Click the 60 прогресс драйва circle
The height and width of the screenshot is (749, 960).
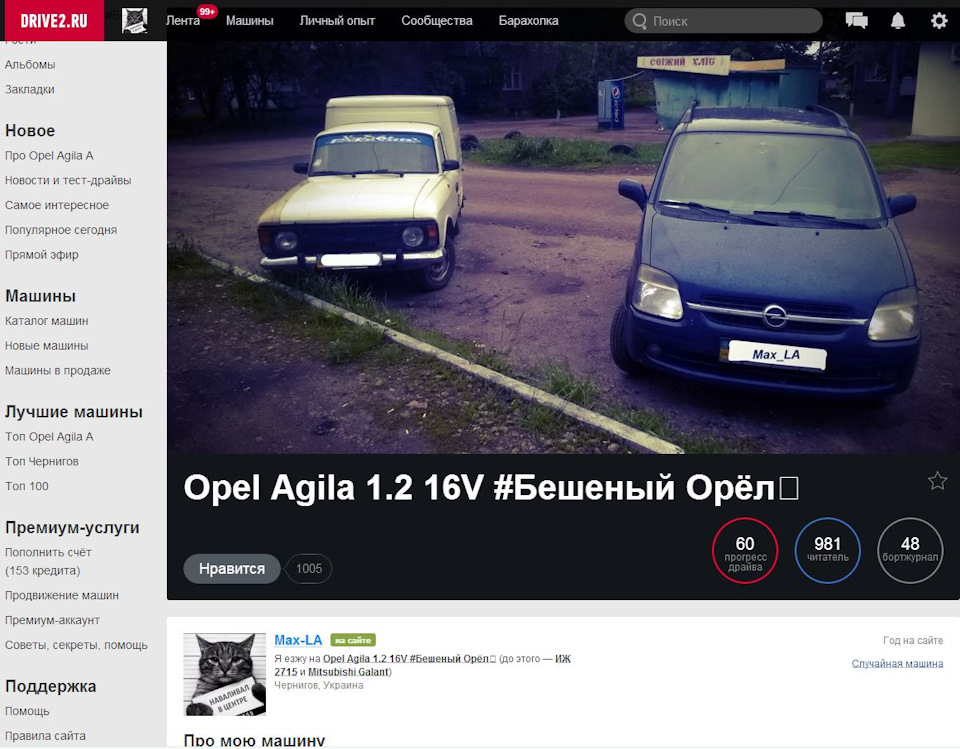click(745, 550)
